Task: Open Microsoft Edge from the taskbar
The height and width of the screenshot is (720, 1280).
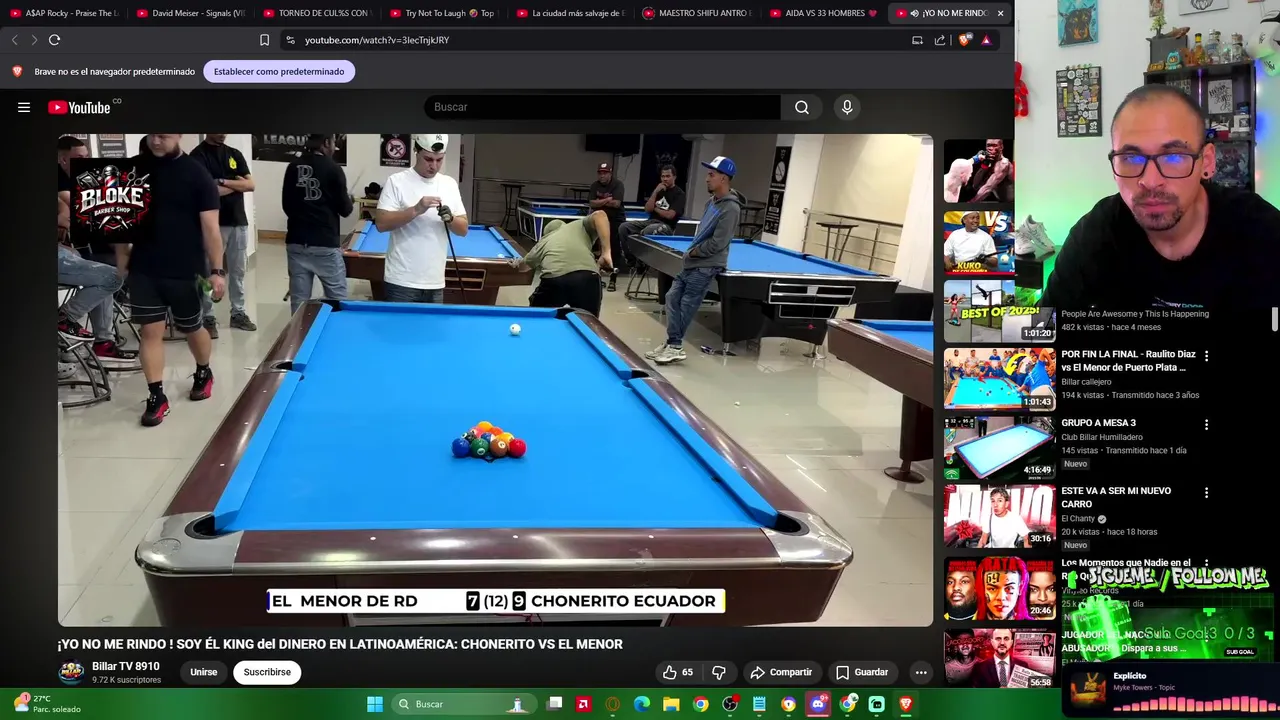Action: [x=642, y=704]
